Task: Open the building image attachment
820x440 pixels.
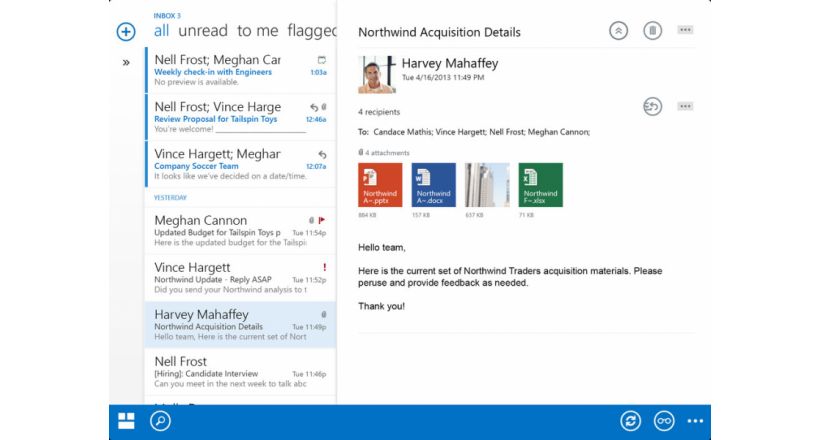Action: (487, 185)
